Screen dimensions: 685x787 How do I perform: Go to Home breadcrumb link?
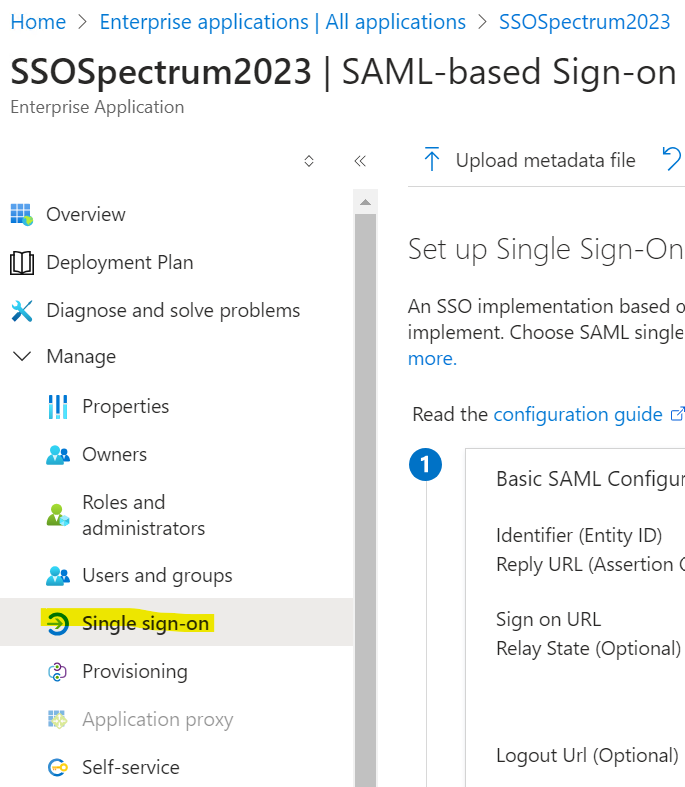[x=38, y=22]
